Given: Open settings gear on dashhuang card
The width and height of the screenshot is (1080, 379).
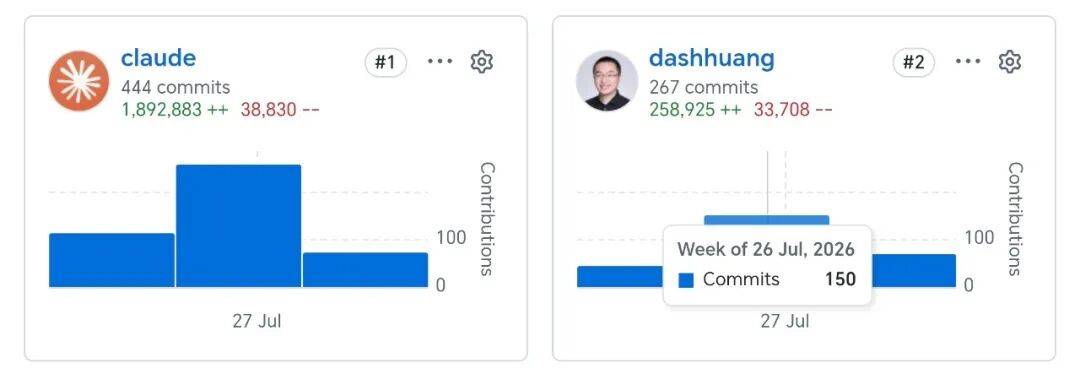Looking at the screenshot, I should pos(1010,62).
